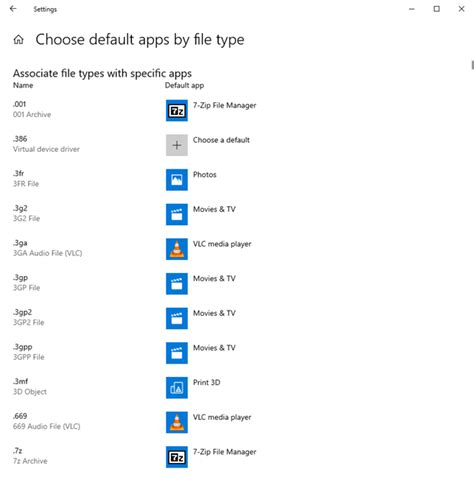Click the Movies & TV icon for .3gp

pyautogui.click(x=177, y=284)
